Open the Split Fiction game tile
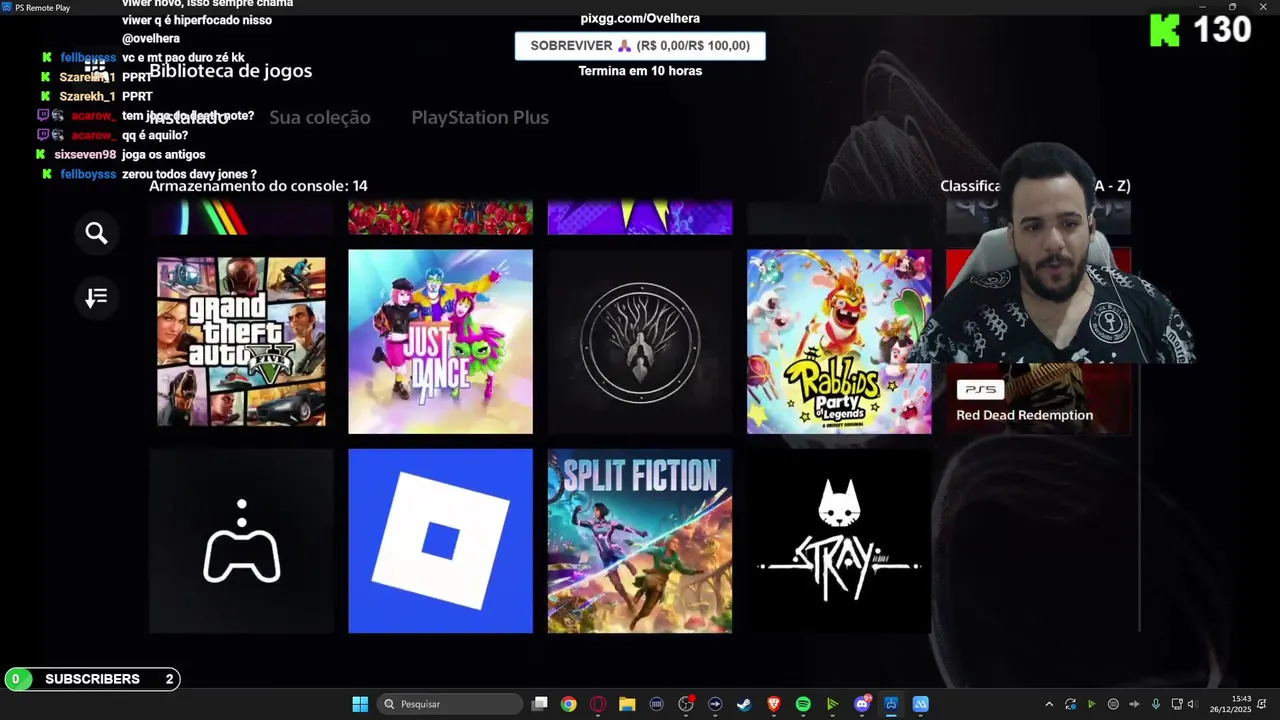1280x720 pixels. (640, 541)
